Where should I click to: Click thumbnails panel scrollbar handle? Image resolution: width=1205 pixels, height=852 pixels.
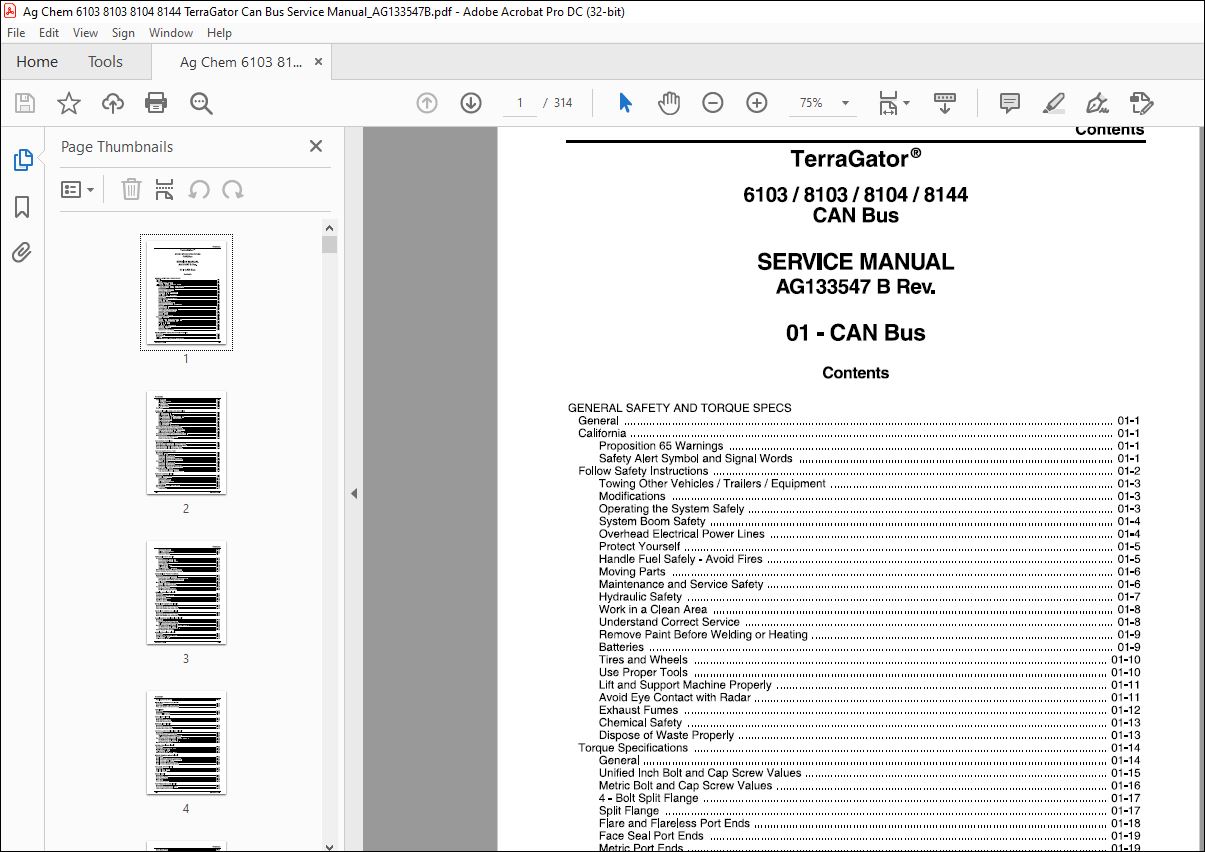click(330, 245)
